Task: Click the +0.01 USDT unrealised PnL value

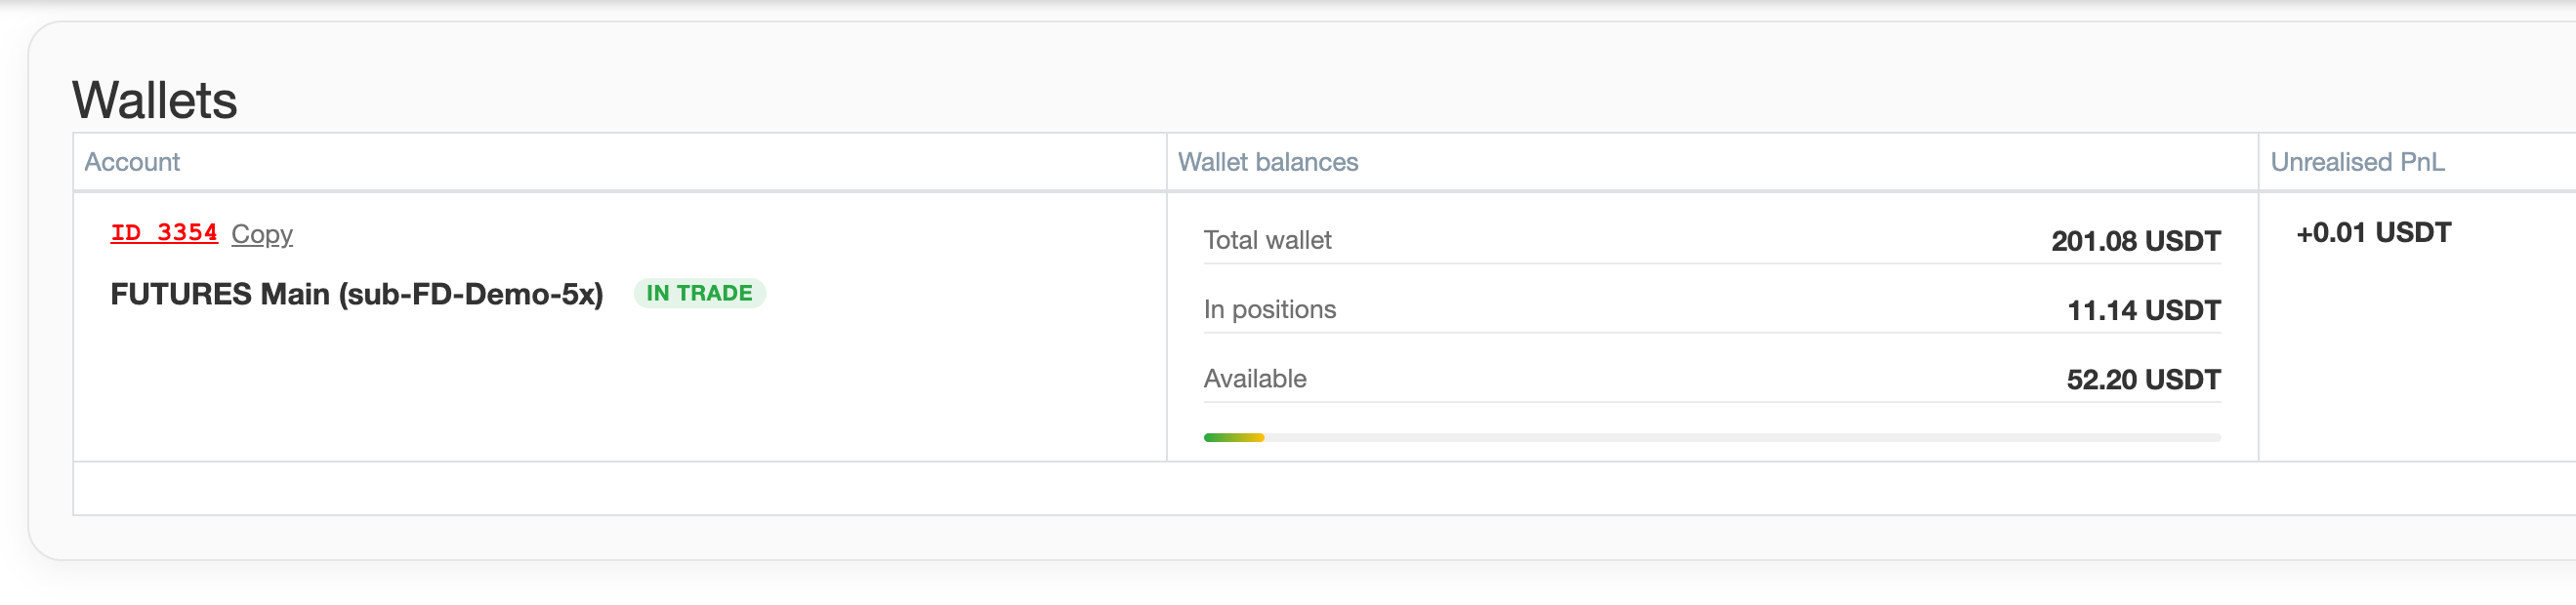Action: tap(2372, 232)
